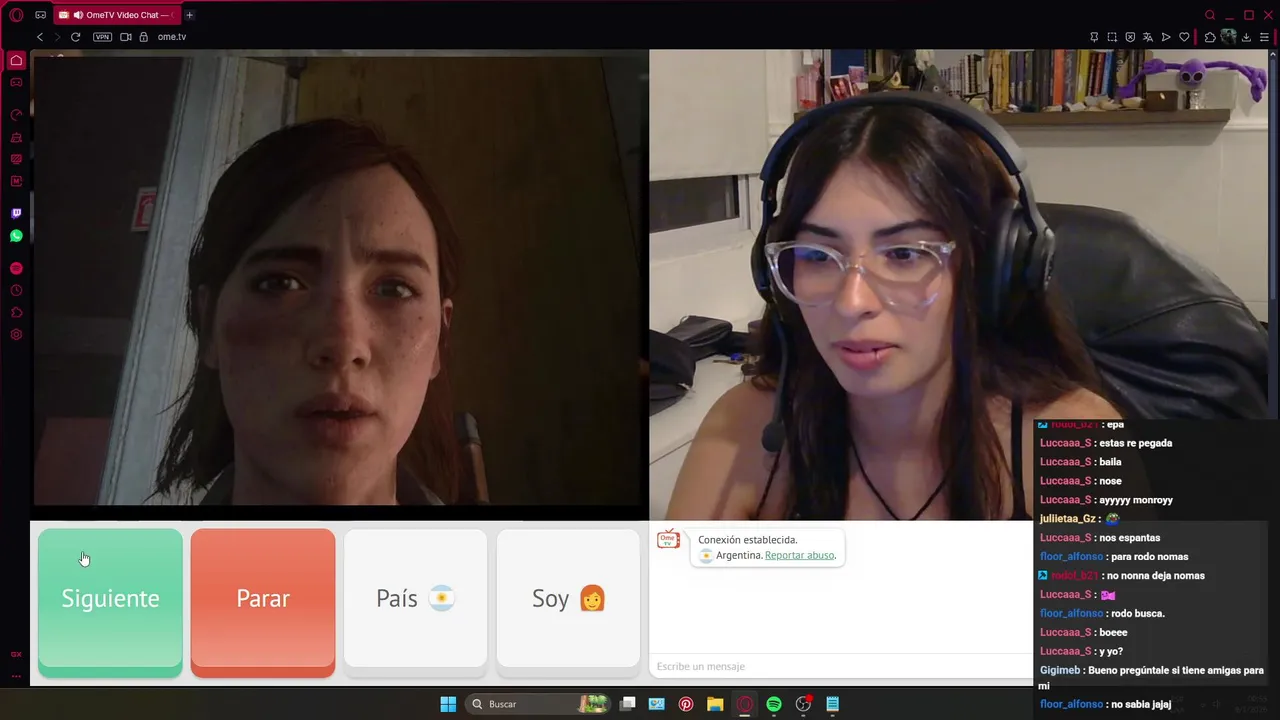Take a snapshot with the capture icon
Viewport: 1280px width, 720px height.
pos(1112,37)
